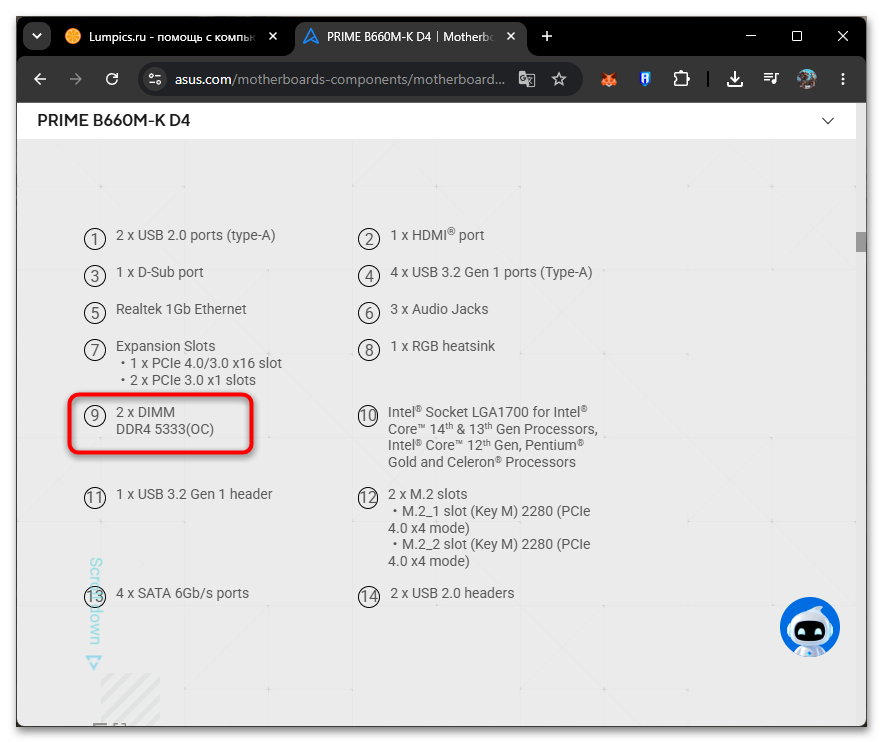Click the site information icon

pos(155,79)
